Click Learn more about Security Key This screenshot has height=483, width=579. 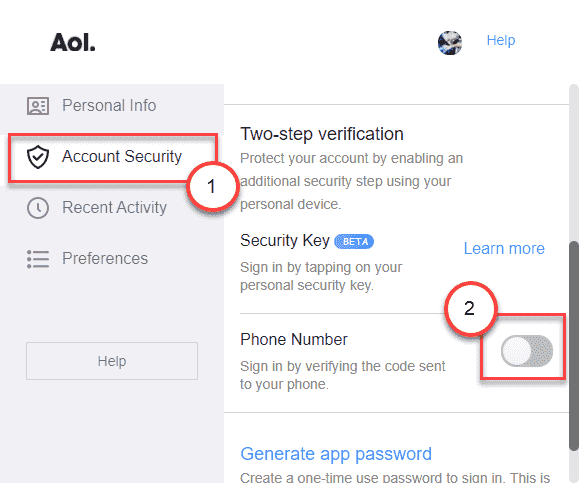(504, 249)
